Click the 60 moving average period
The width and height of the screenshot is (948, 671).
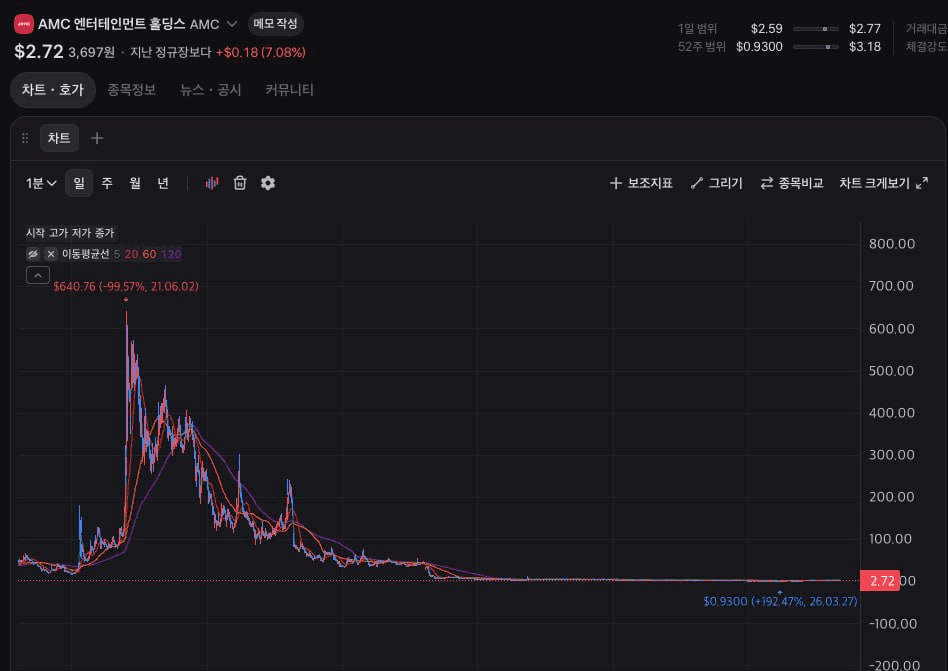(149, 254)
